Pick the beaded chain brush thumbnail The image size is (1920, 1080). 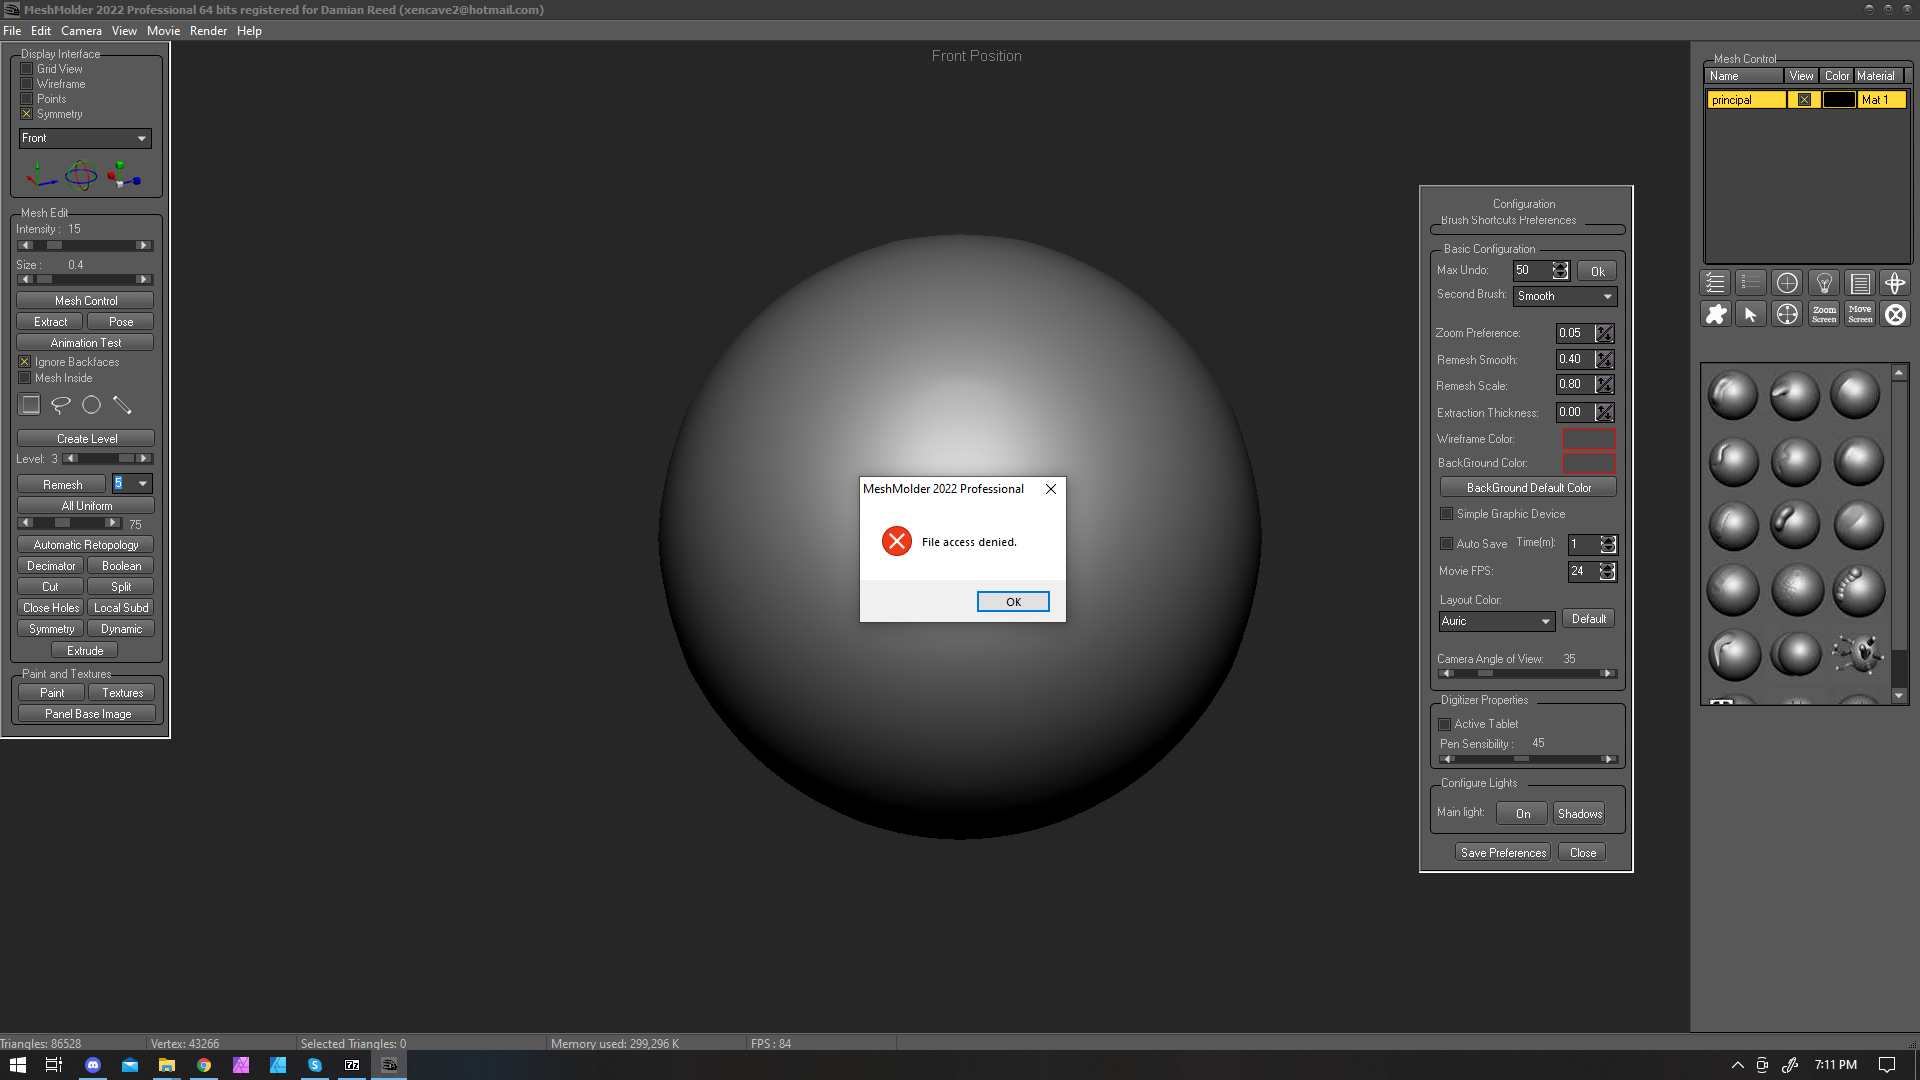point(1858,590)
